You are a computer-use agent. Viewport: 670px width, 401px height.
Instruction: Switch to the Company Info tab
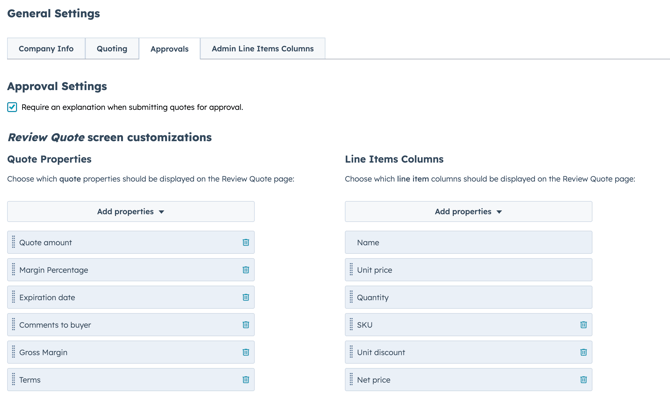(46, 49)
